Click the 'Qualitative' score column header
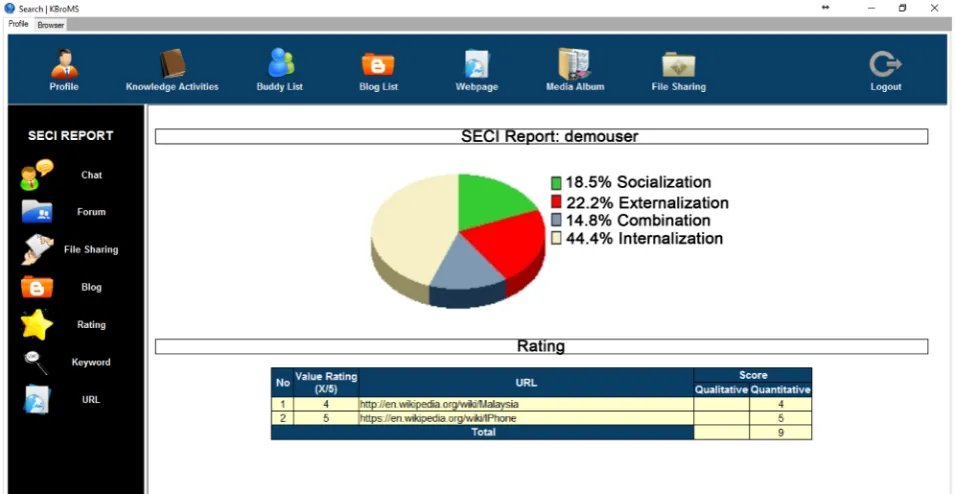The width and height of the screenshot is (955, 494). click(x=722, y=390)
